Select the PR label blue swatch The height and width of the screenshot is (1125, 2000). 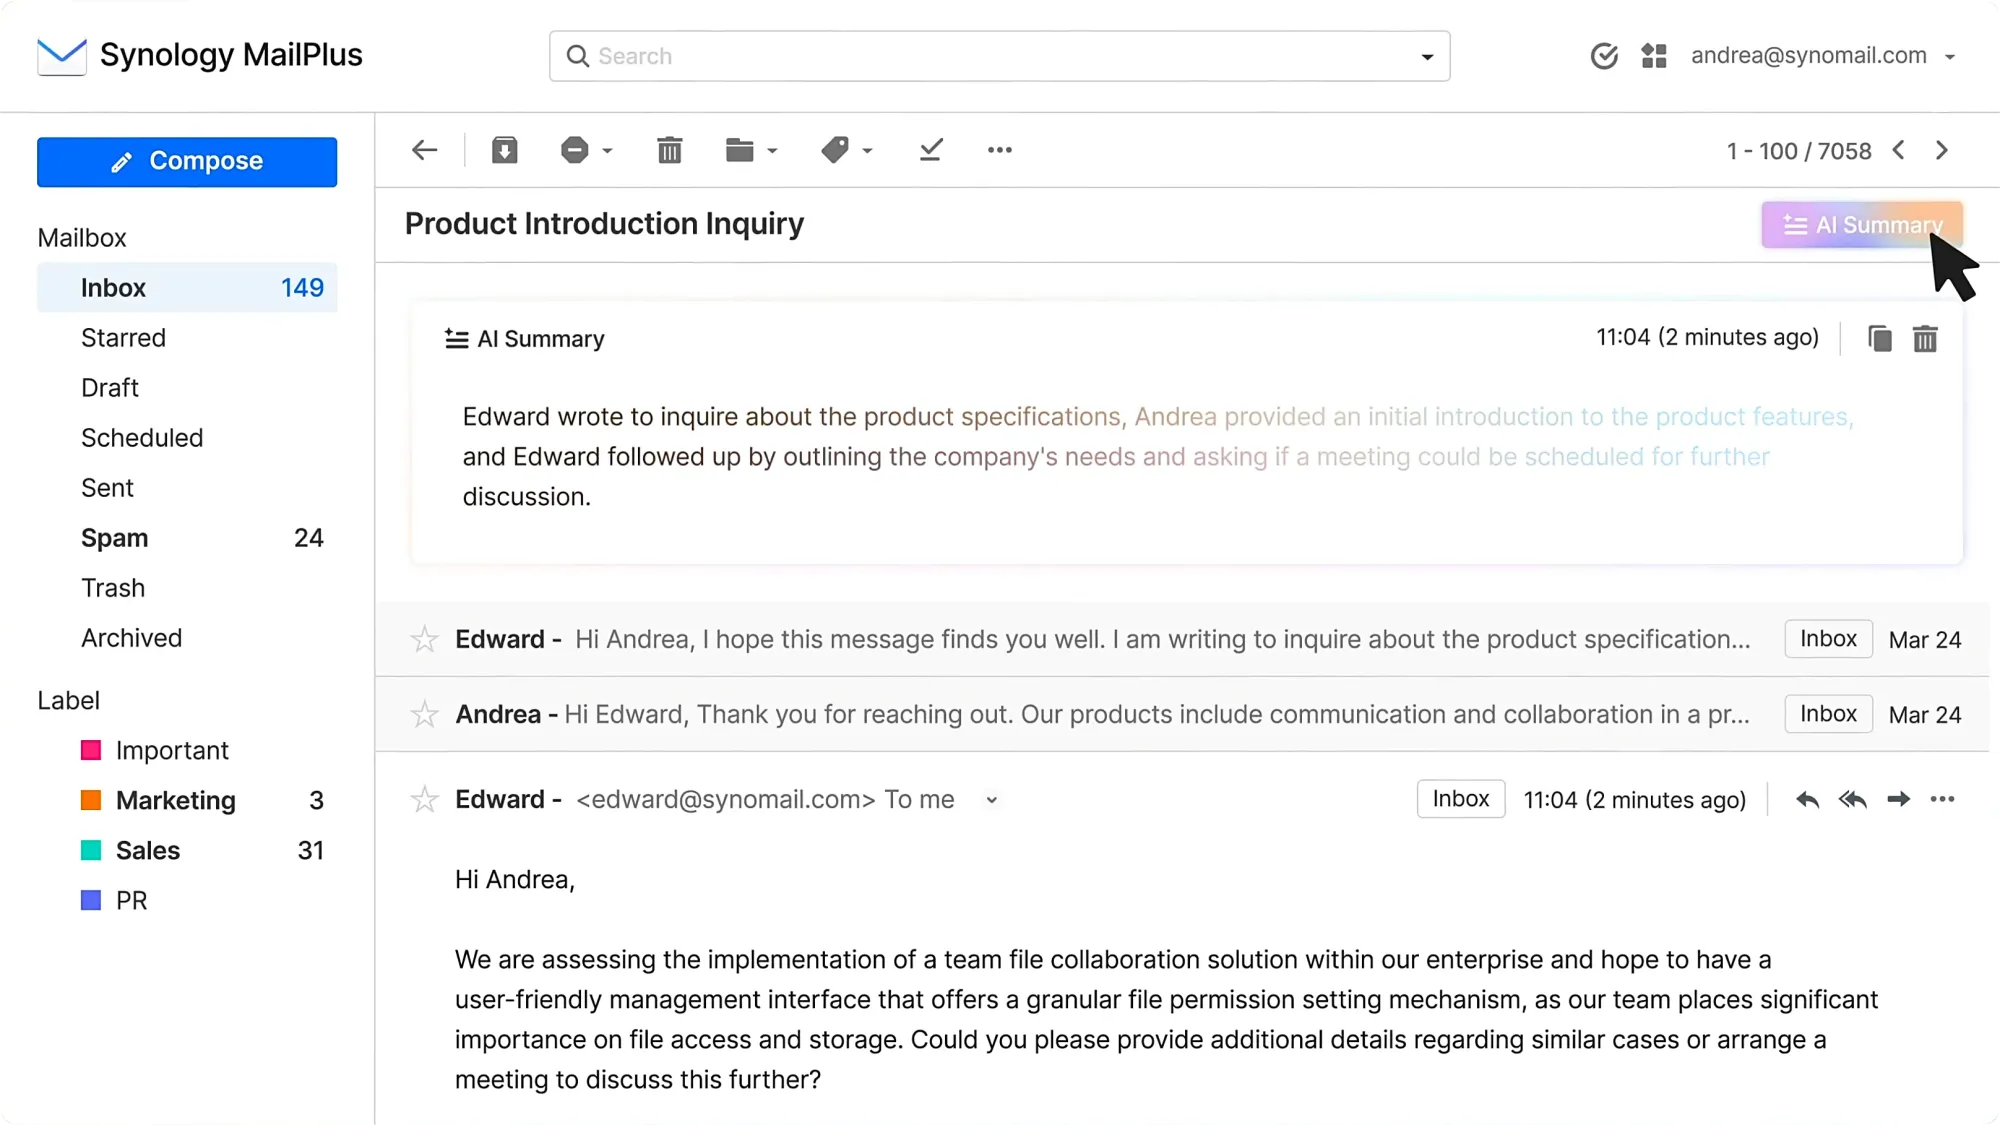91,900
